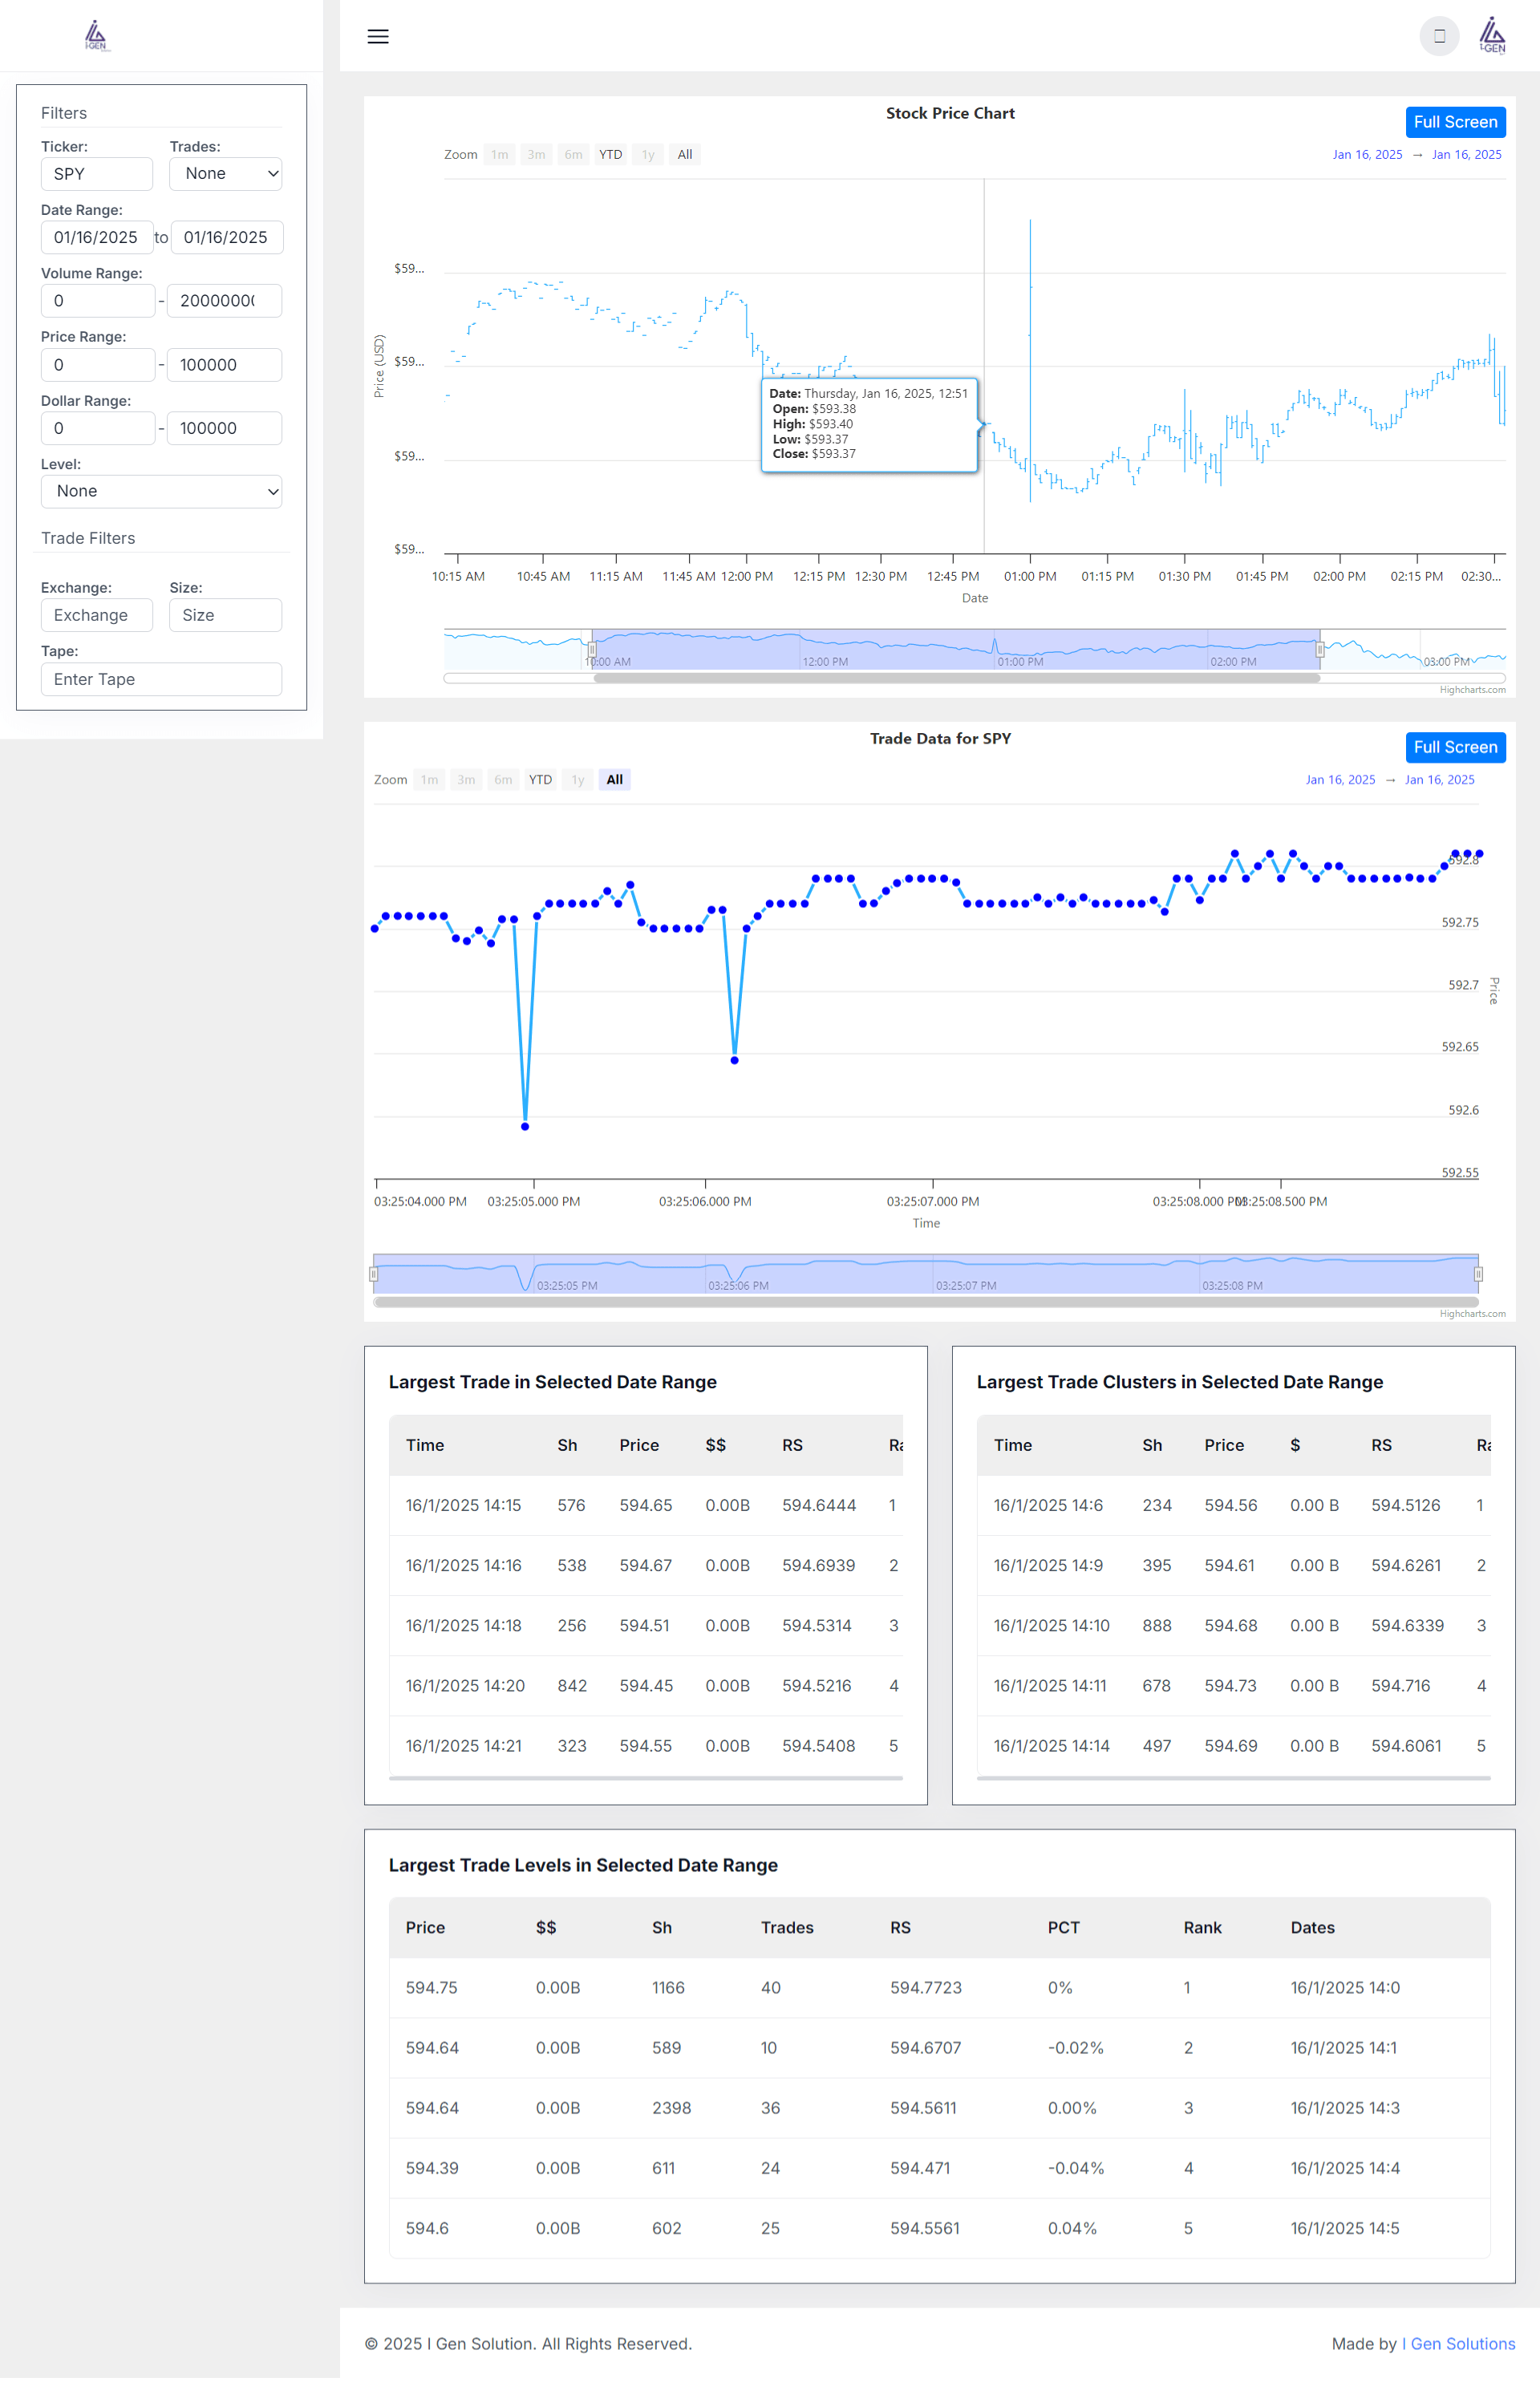The height and width of the screenshot is (2382, 1540).
Task: Select the trade level row with 2398 shares
Action: tap(939, 2108)
